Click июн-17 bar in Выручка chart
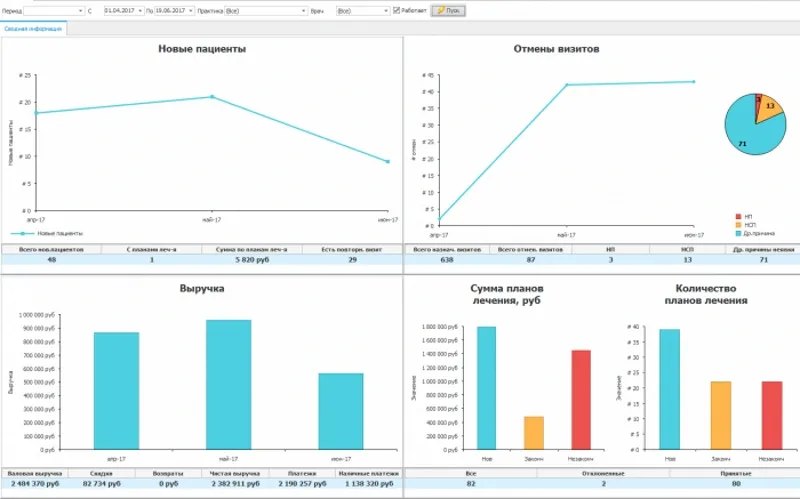This screenshot has height=499, width=800. (341, 411)
